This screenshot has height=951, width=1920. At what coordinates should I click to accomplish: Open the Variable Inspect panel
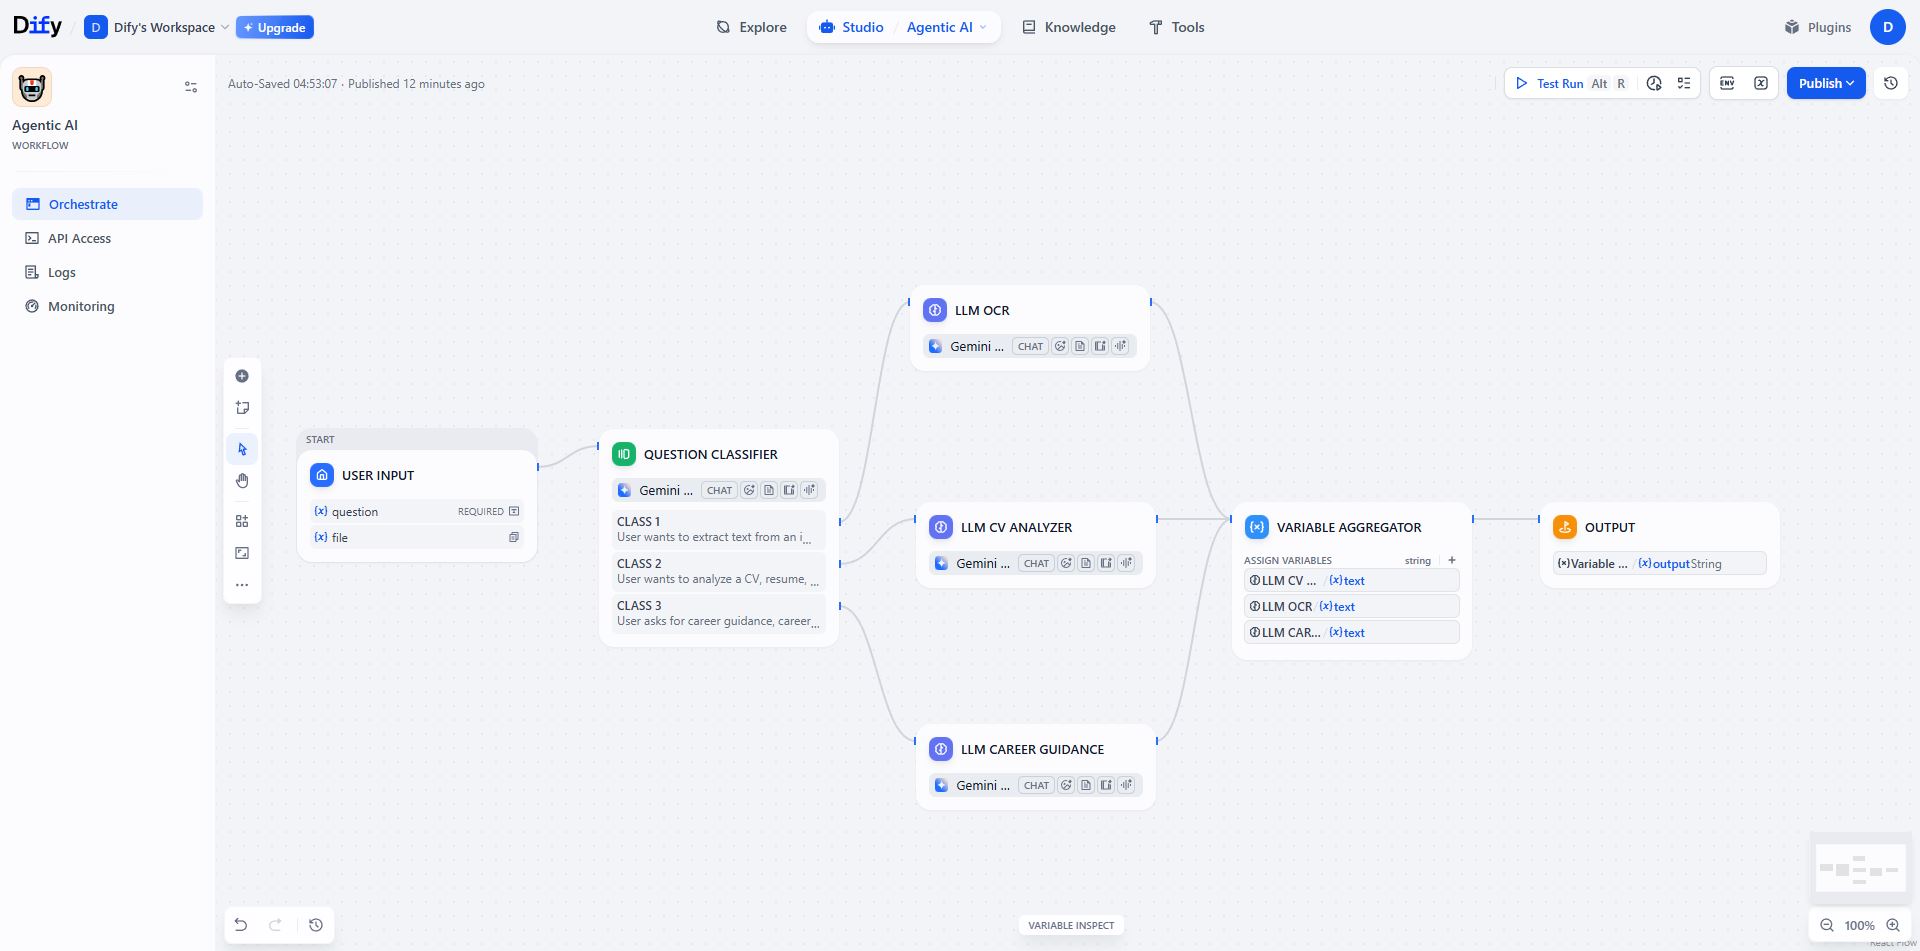click(1071, 925)
